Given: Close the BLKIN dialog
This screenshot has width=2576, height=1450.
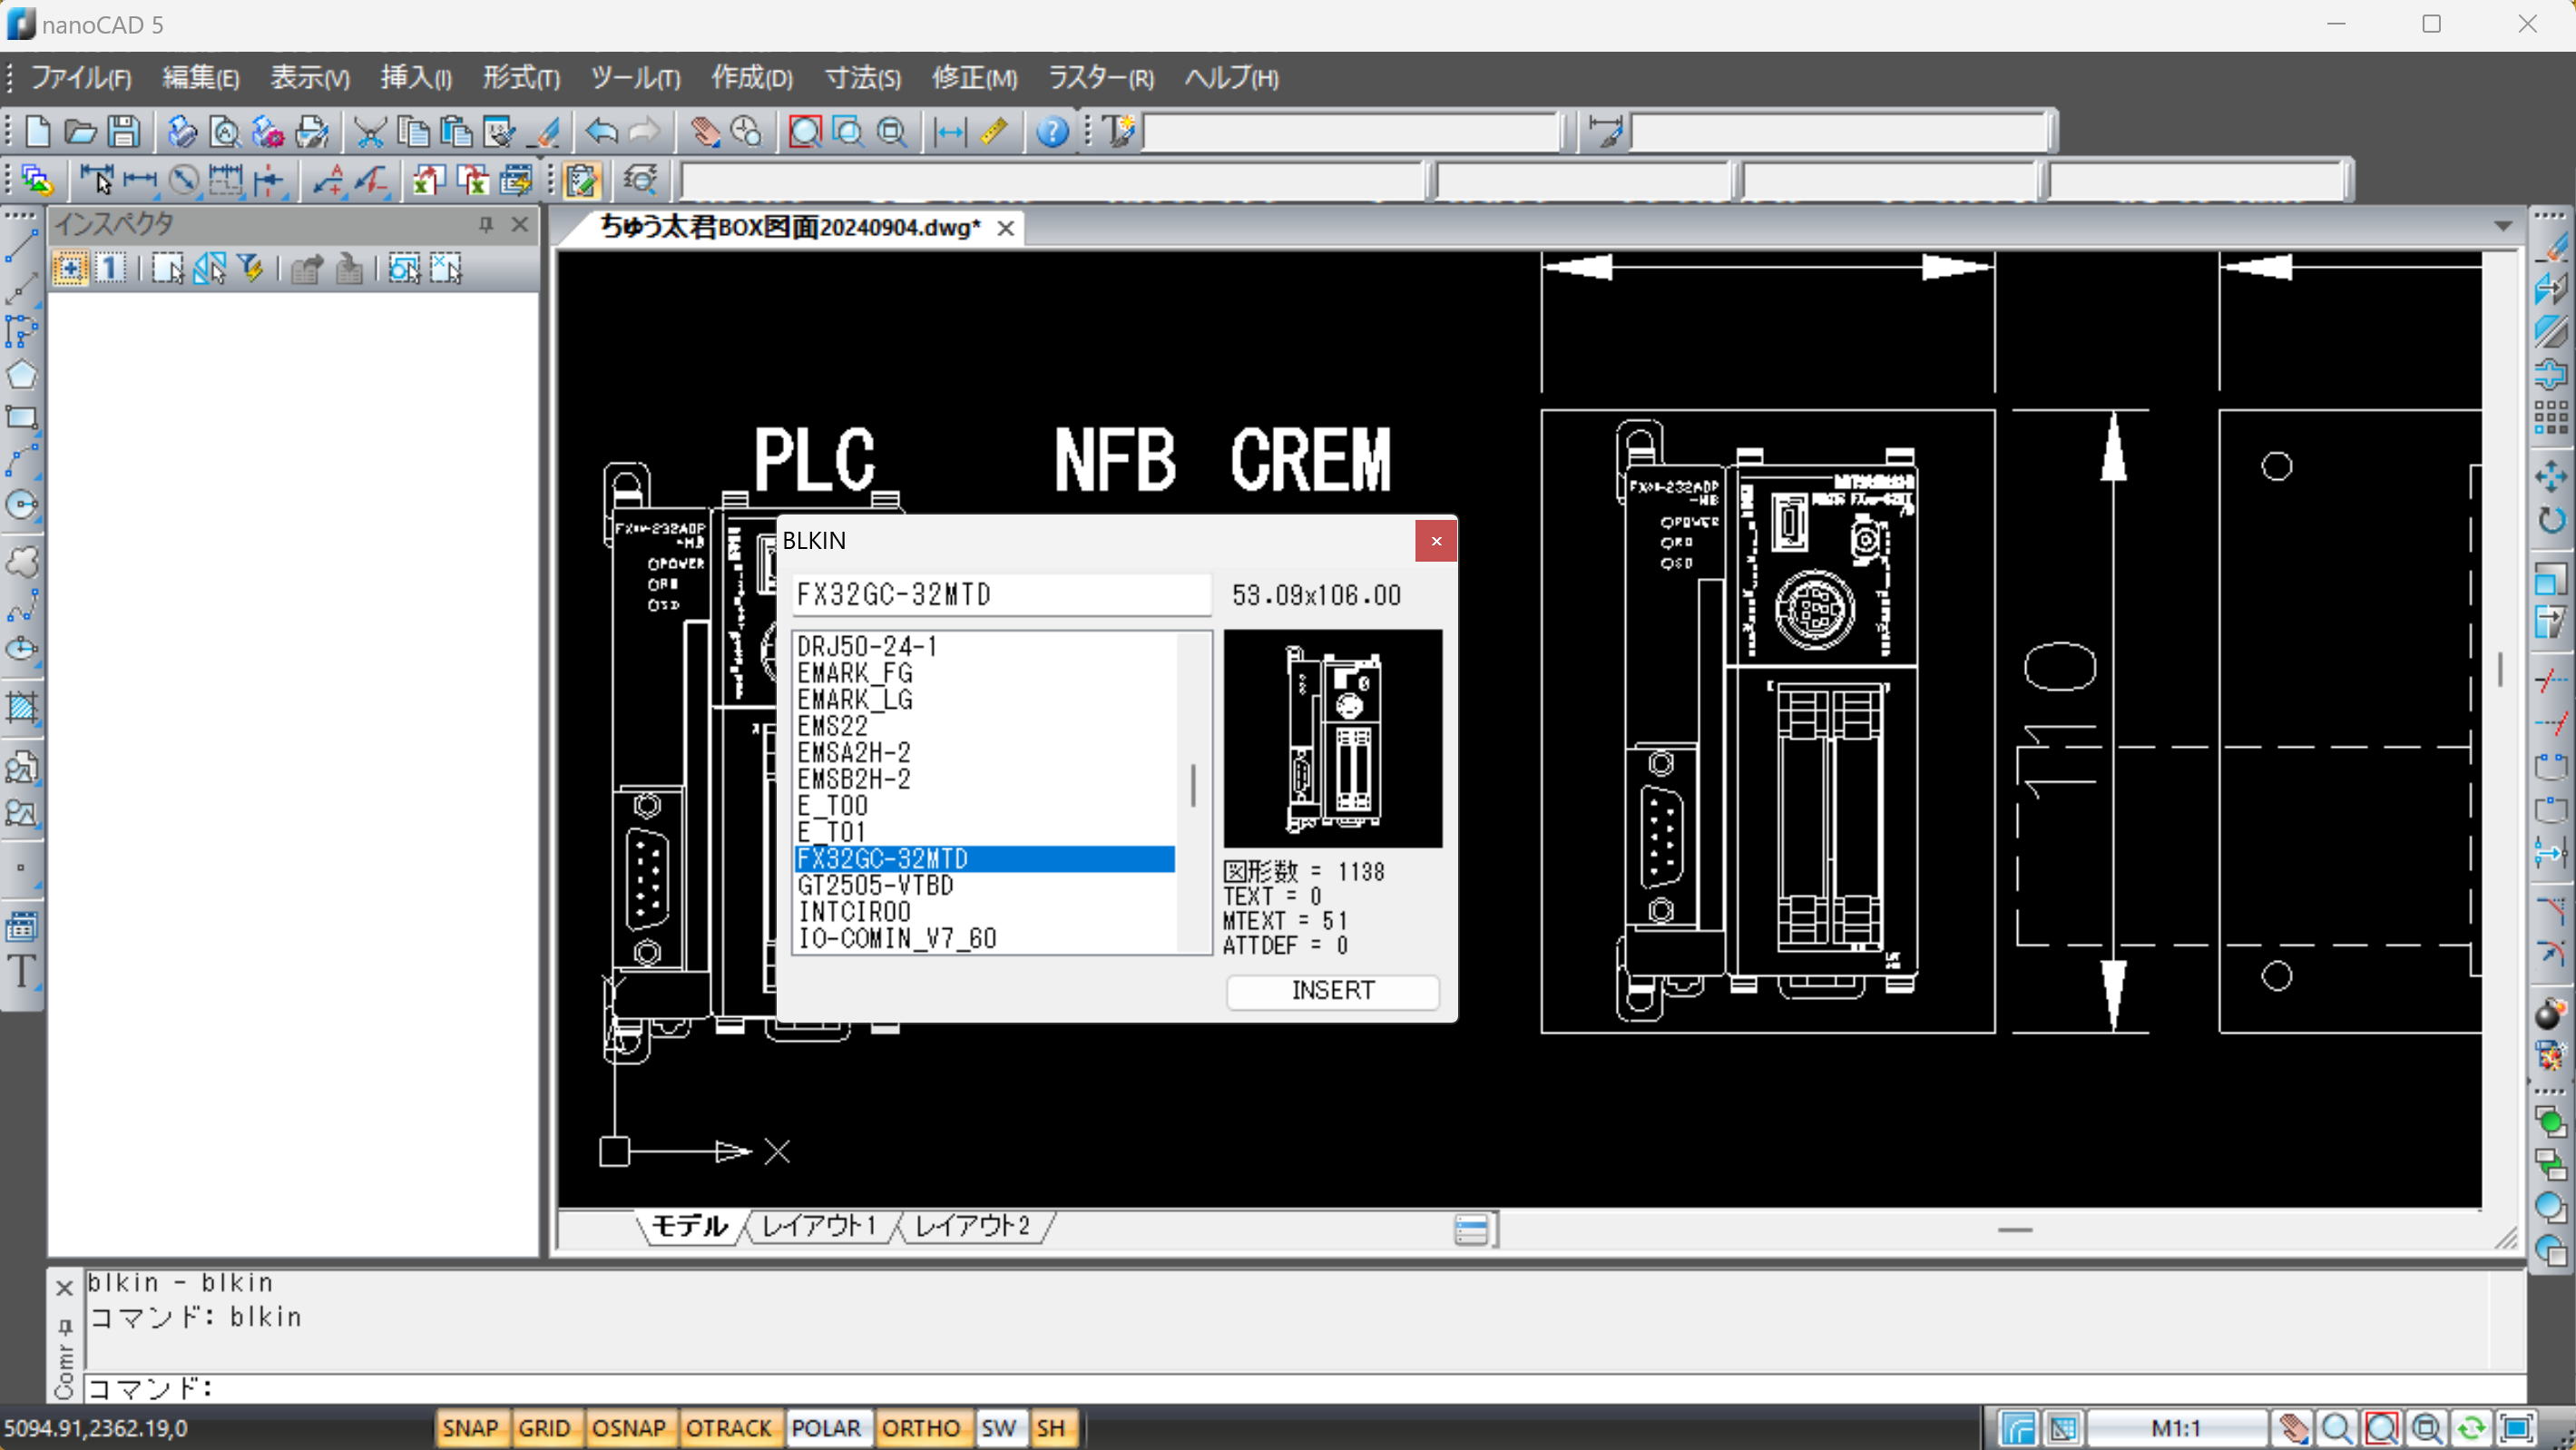Looking at the screenshot, I should [1436, 541].
